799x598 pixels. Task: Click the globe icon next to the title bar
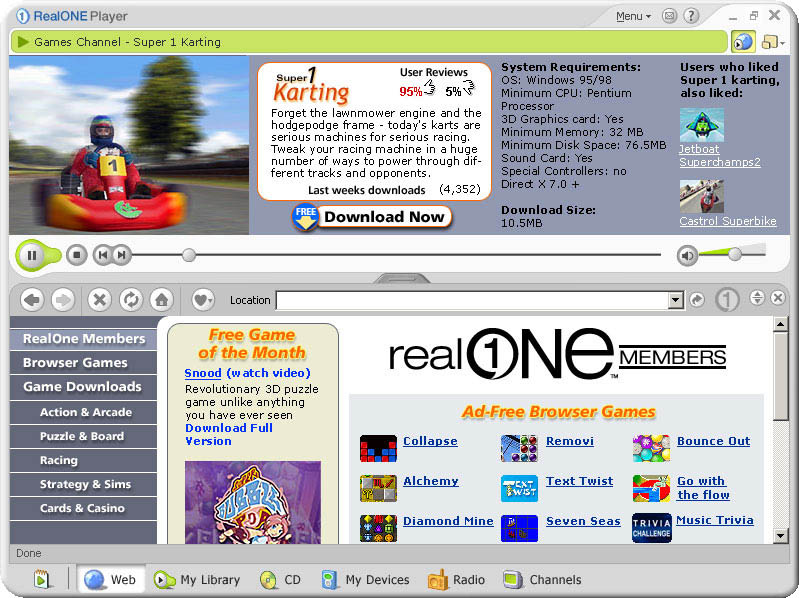point(743,42)
